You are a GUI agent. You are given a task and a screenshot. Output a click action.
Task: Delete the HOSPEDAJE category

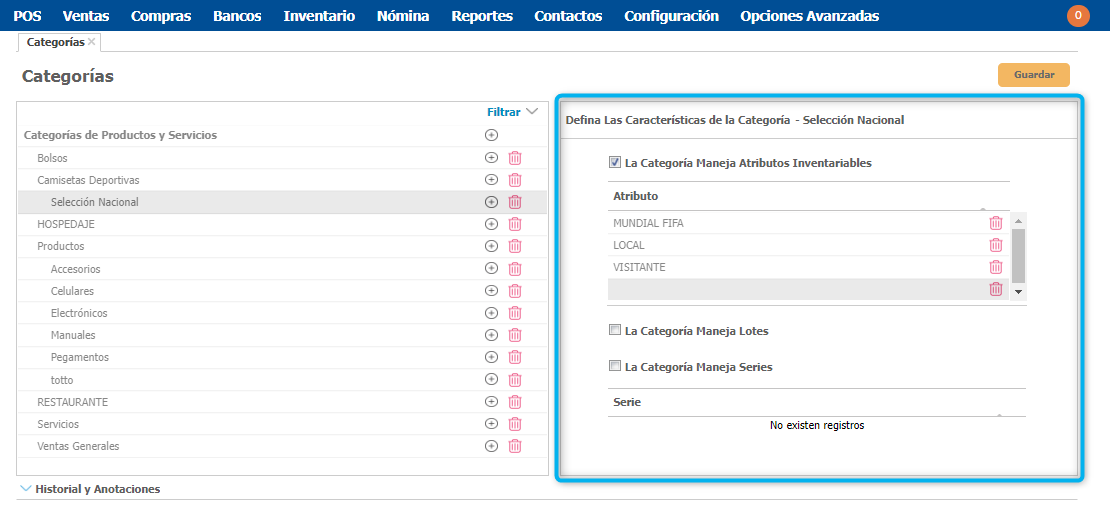click(x=515, y=224)
